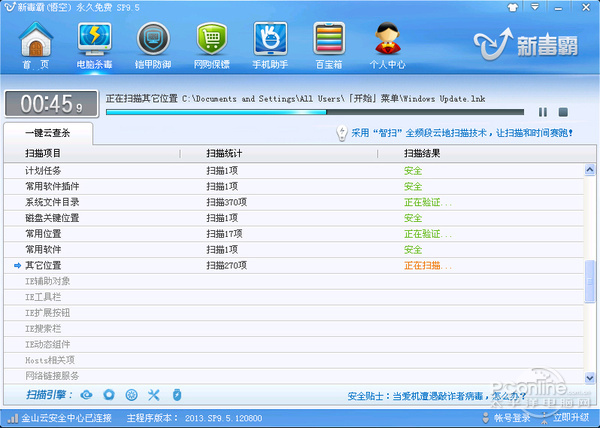Select the IE动态组件 row
This screenshot has height=428, width=600.
pyautogui.click(x=293, y=344)
